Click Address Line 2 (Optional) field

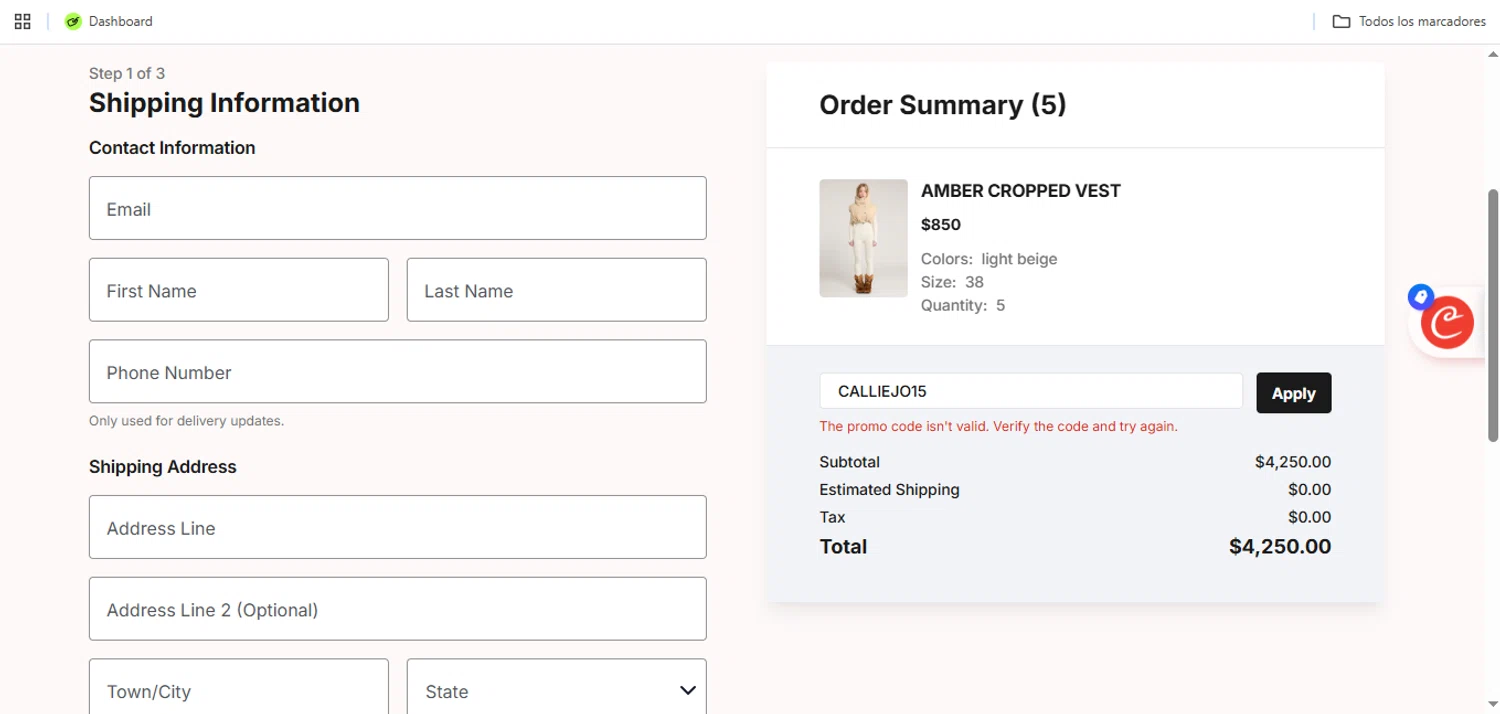coord(397,609)
